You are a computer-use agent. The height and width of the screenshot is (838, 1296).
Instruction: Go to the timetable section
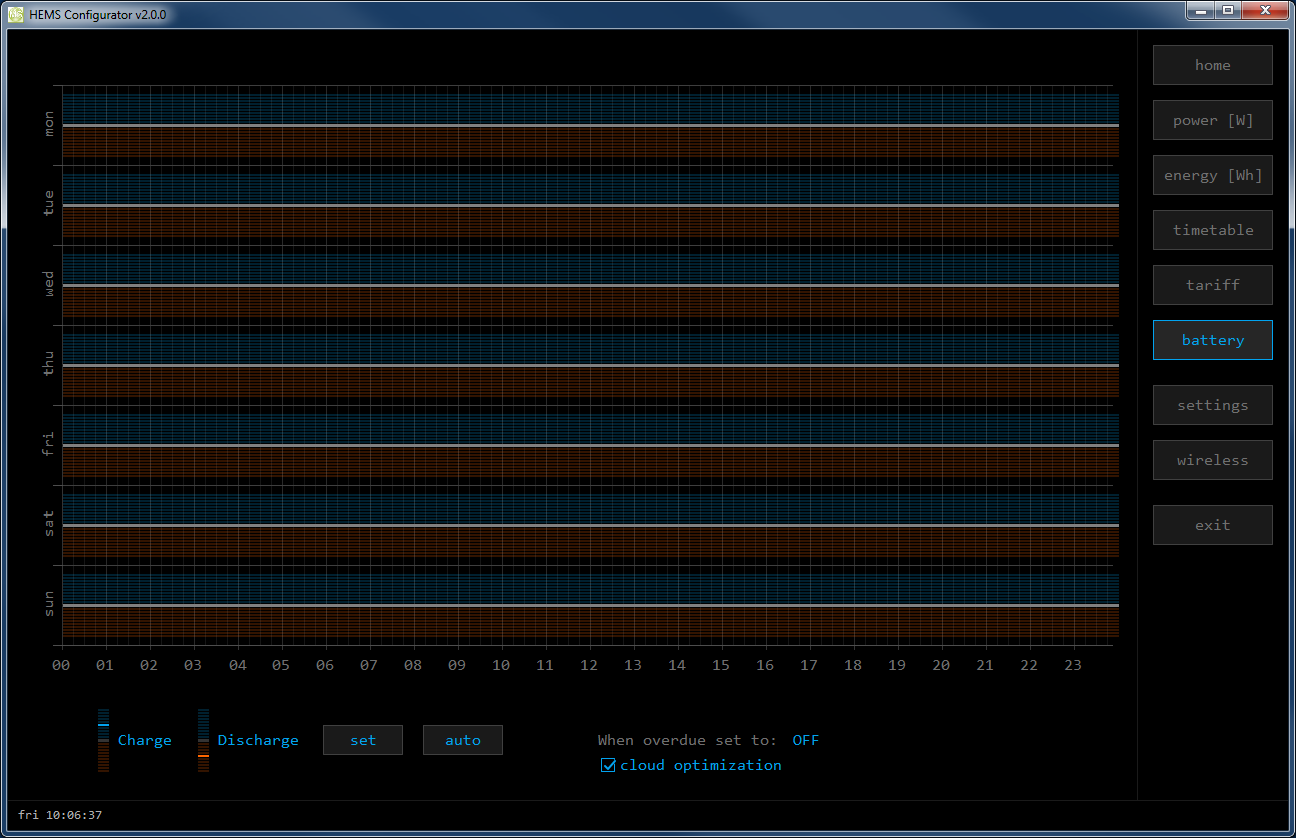point(1212,230)
